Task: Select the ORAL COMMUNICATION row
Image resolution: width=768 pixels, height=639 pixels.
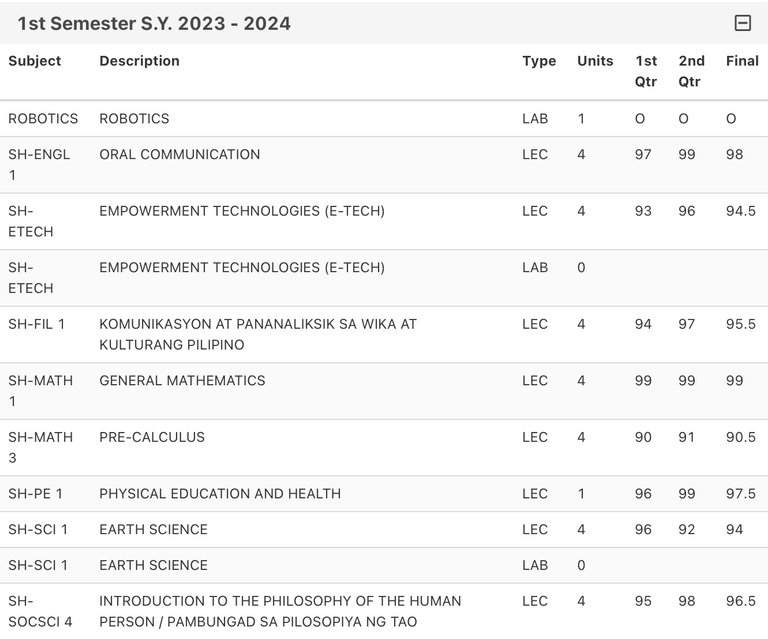Action: tap(384, 165)
